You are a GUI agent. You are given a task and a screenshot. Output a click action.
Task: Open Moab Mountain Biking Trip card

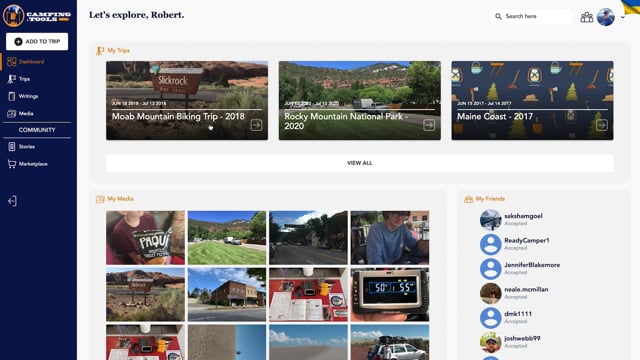(x=187, y=100)
